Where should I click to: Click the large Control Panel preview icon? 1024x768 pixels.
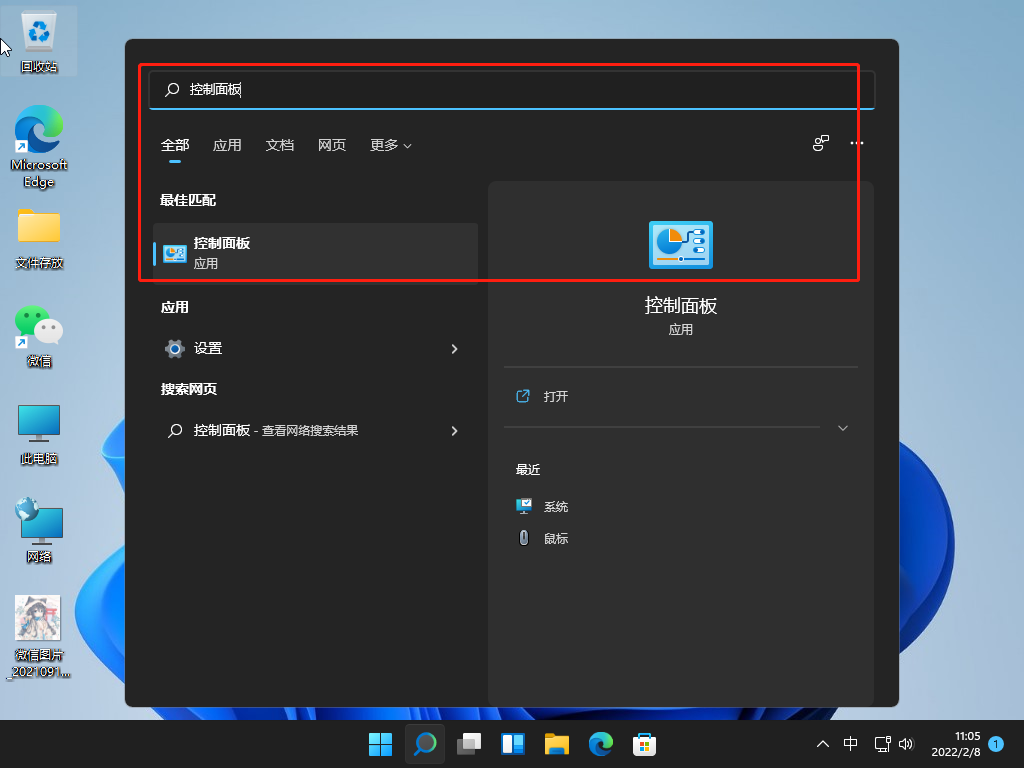[681, 244]
